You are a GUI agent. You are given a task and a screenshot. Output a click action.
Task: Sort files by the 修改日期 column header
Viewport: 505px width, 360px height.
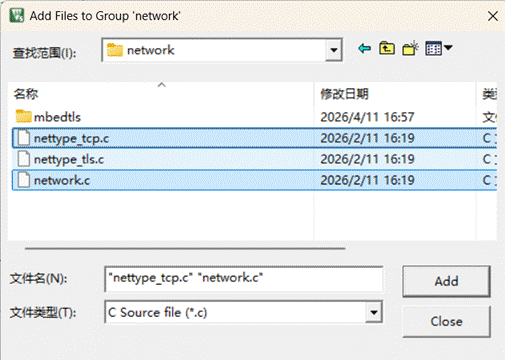coord(344,94)
